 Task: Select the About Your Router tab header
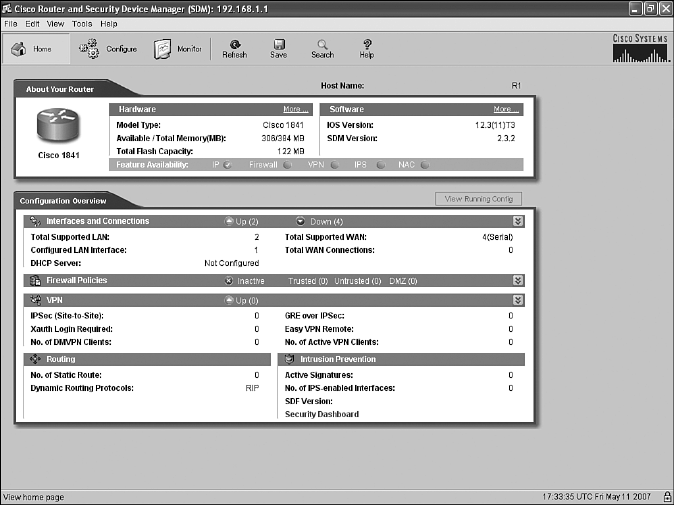click(60, 89)
